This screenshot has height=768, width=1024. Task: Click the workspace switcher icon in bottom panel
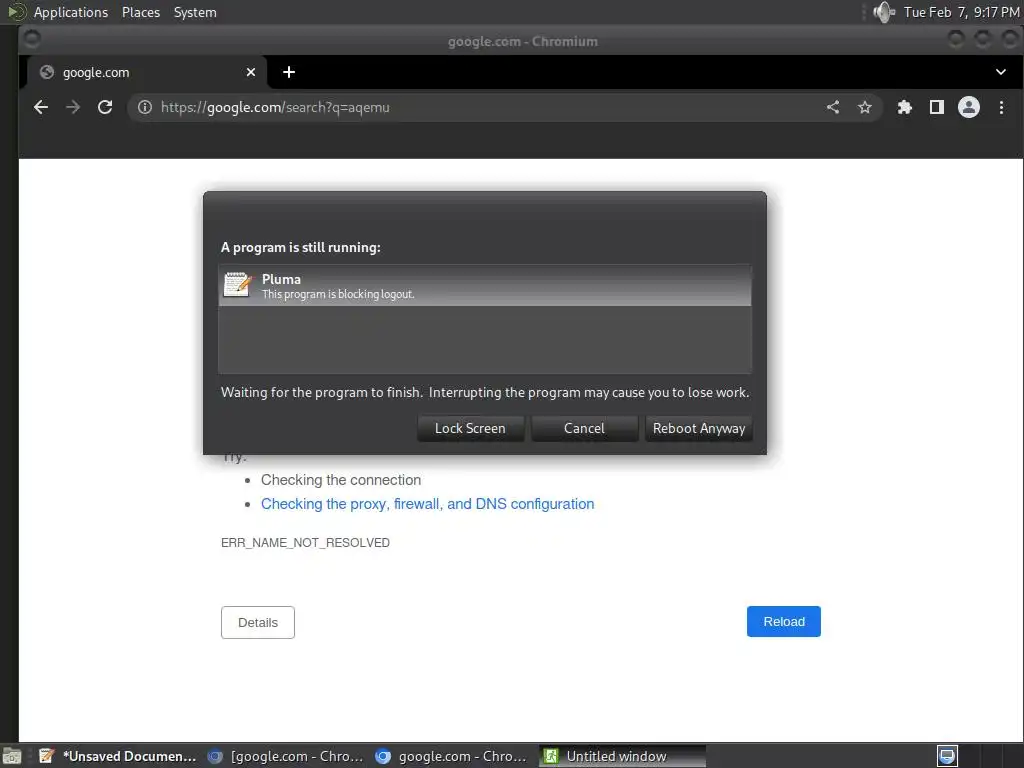[x=948, y=756]
